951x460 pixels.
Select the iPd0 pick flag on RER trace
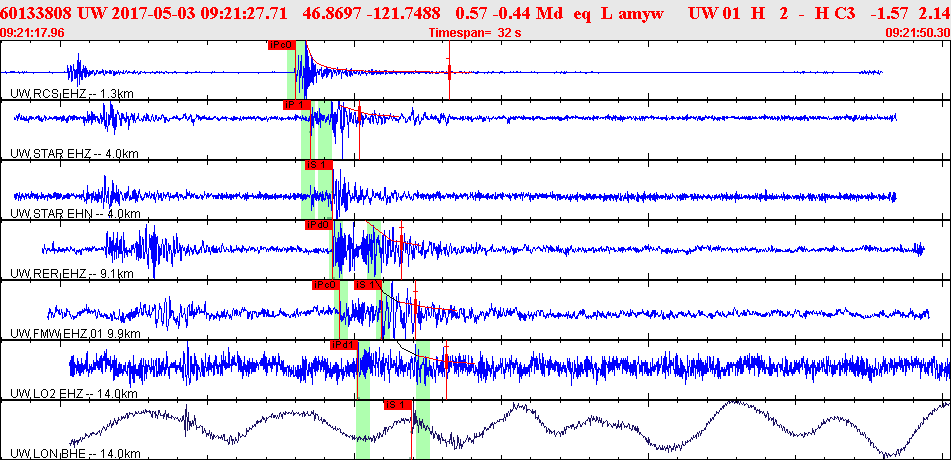319,225
